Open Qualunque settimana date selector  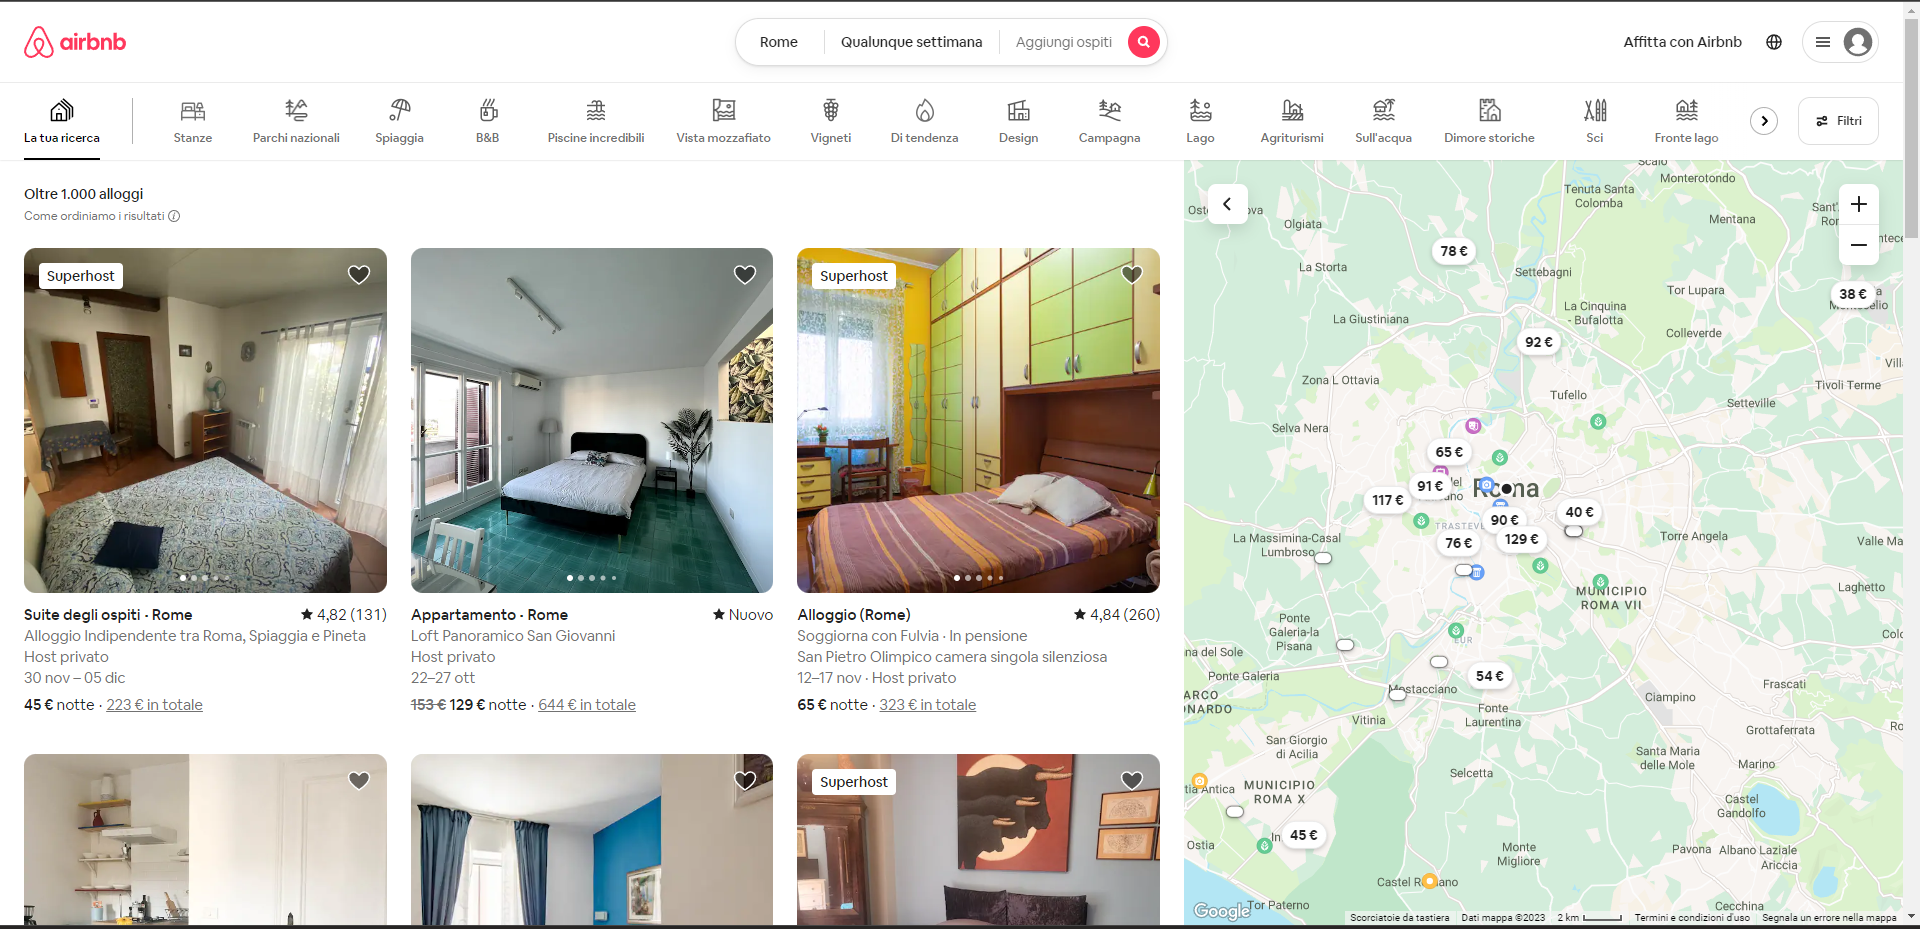pyautogui.click(x=911, y=42)
